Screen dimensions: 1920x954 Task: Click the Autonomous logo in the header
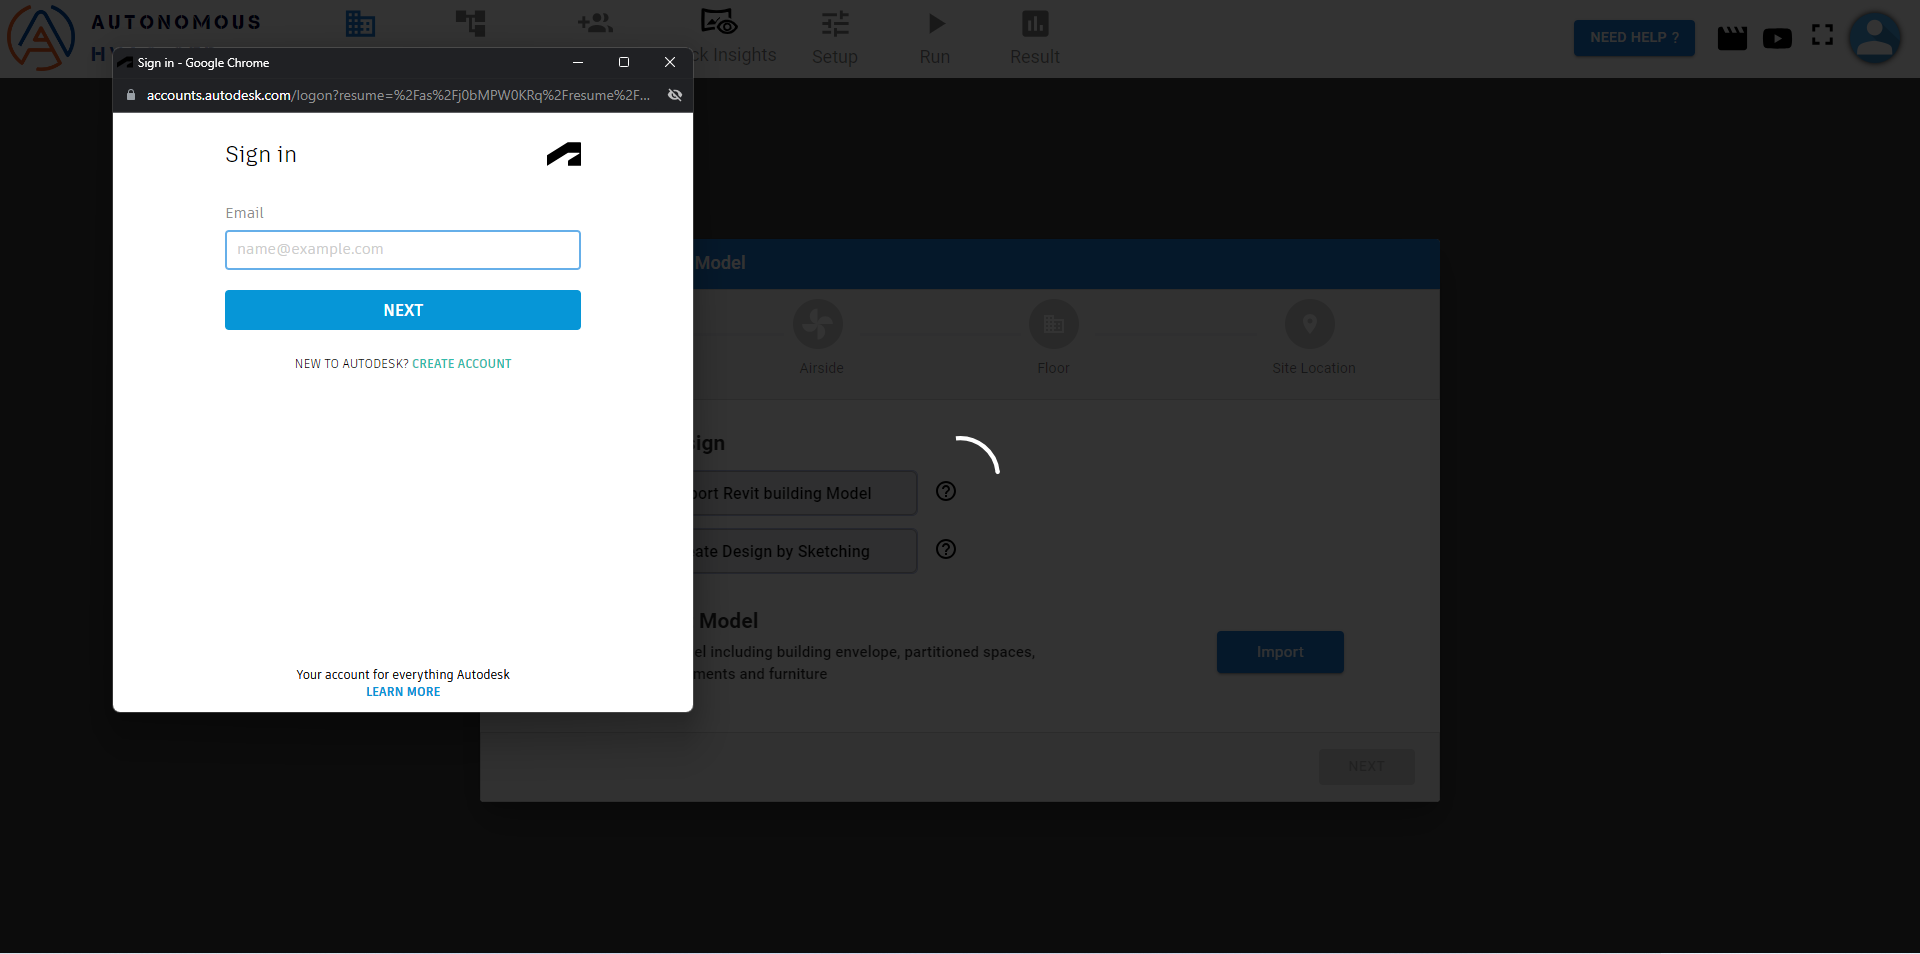point(41,37)
